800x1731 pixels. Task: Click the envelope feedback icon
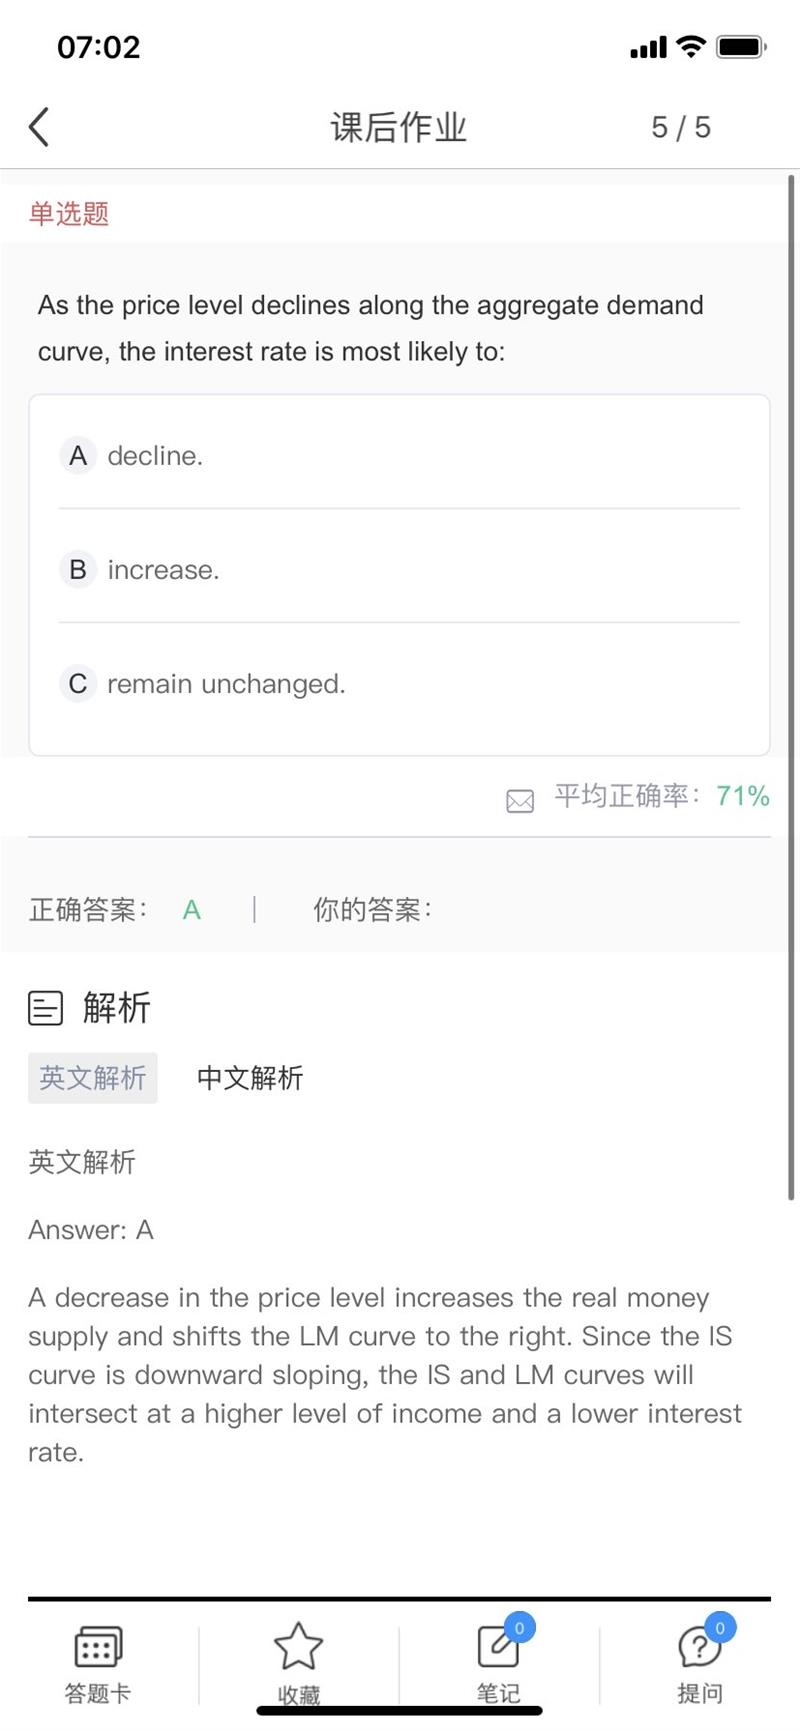(520, 800)
